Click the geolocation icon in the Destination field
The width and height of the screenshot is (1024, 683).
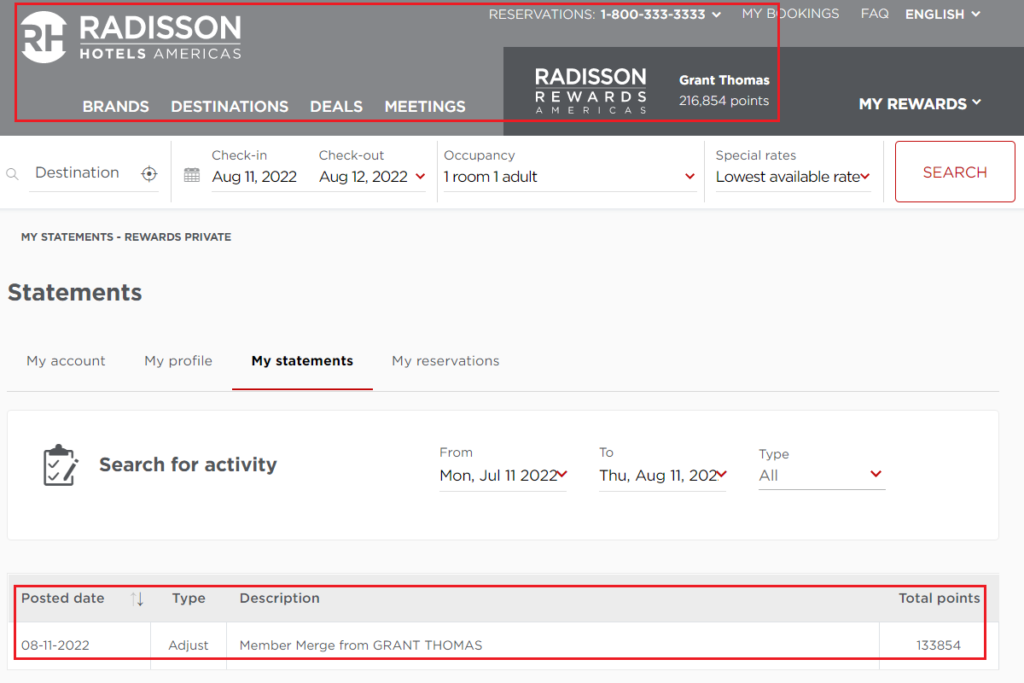[149, 172]
